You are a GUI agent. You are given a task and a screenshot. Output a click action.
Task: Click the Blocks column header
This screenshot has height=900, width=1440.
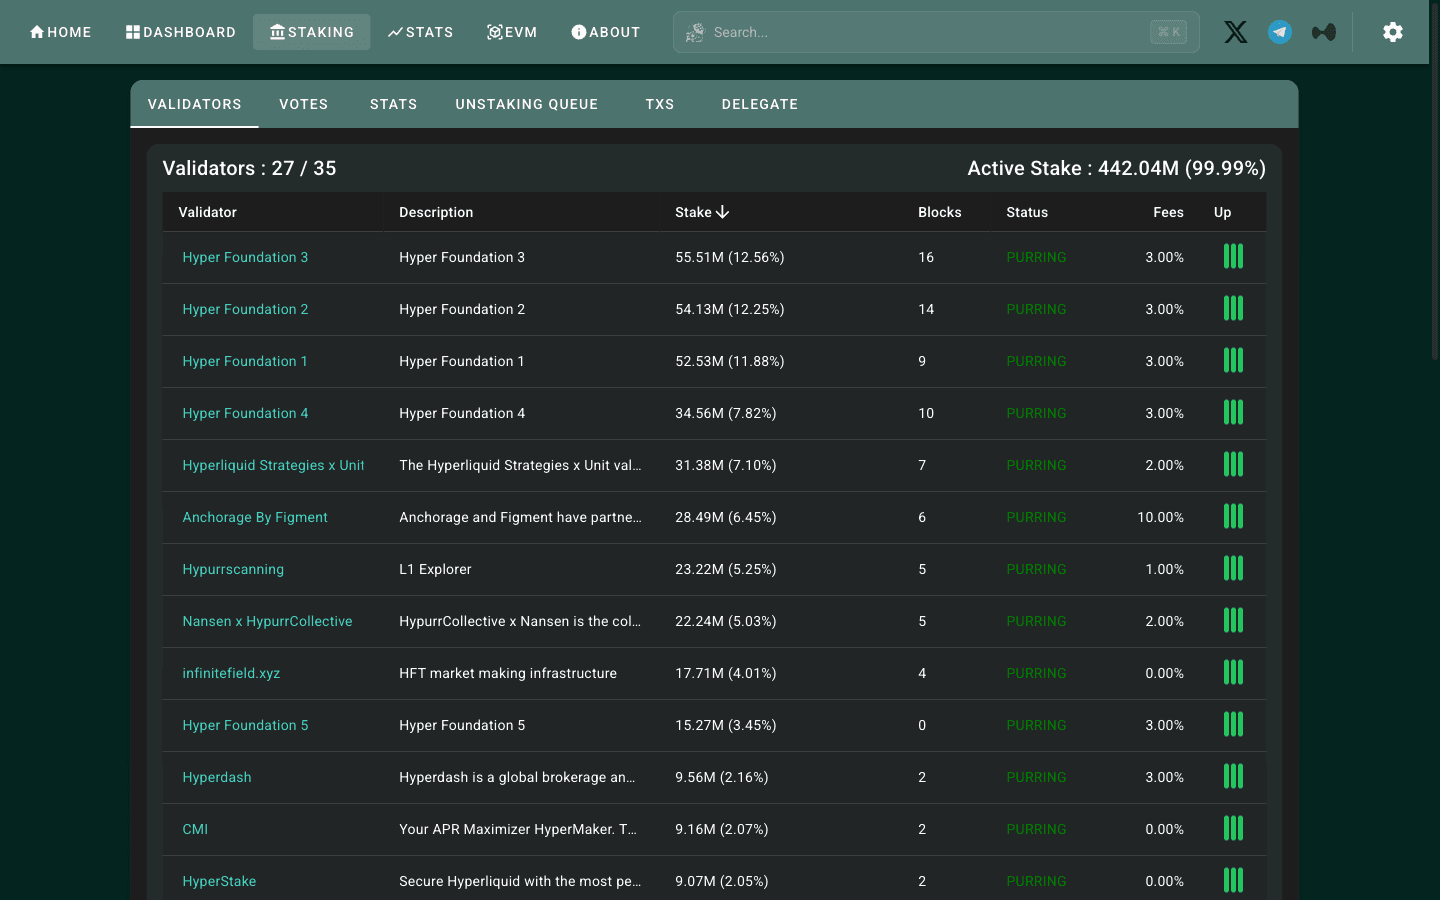click(940, 212)
